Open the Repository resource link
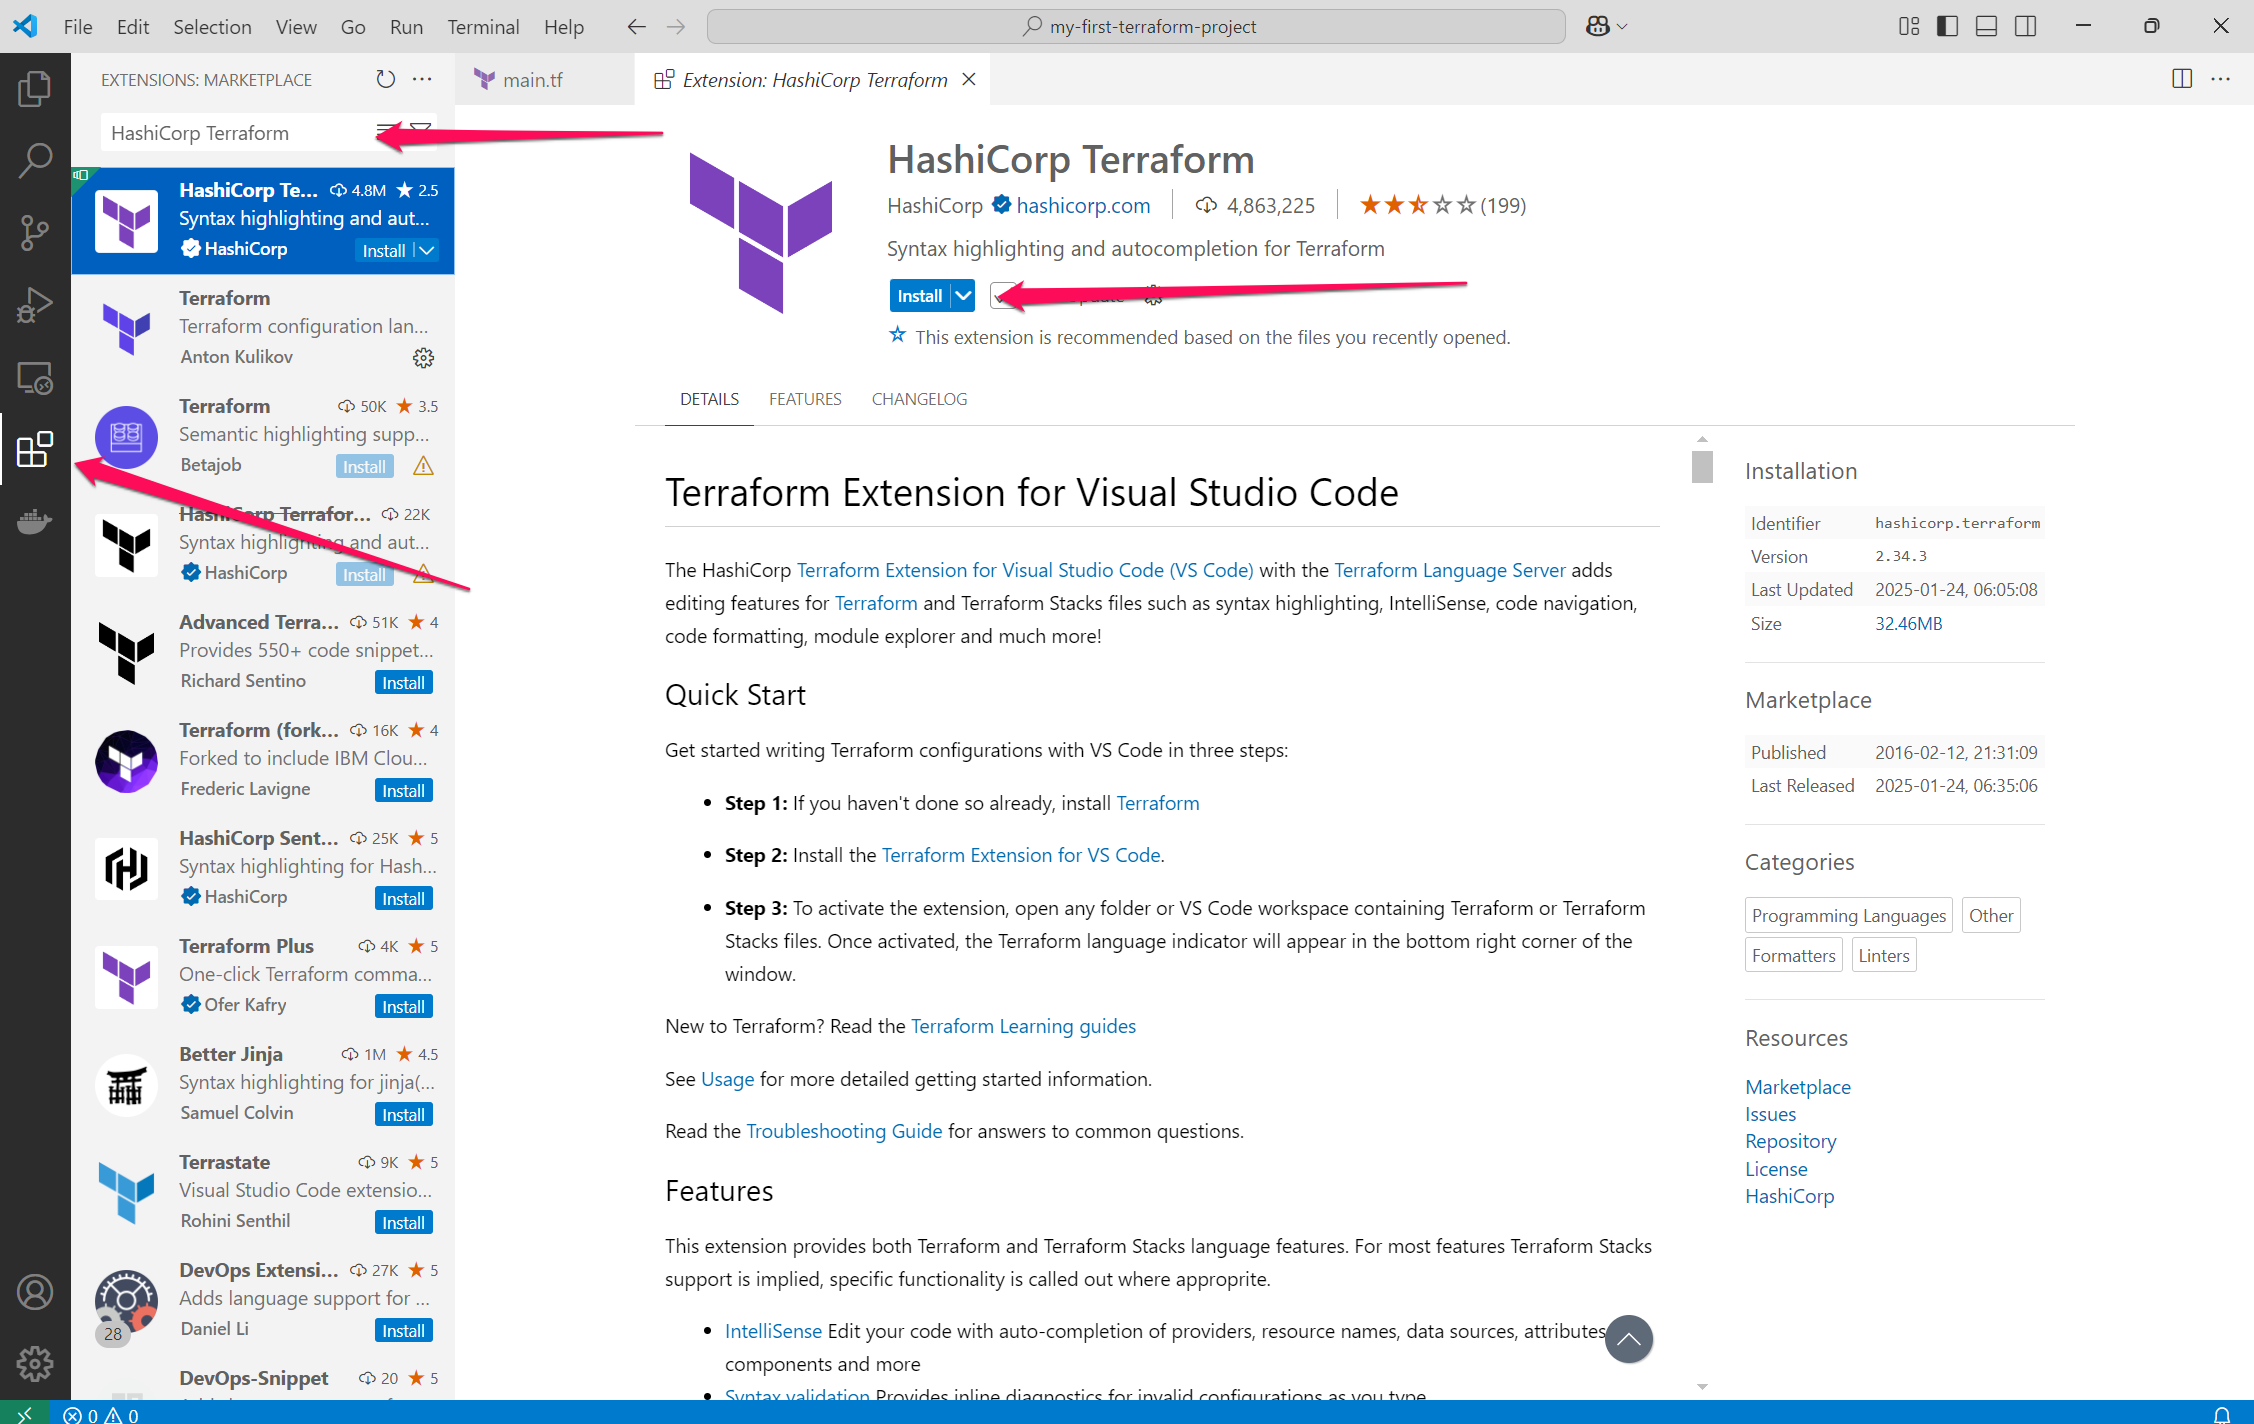The width and height of the screenshot is (2254, 1424). pos(1790,1141)
